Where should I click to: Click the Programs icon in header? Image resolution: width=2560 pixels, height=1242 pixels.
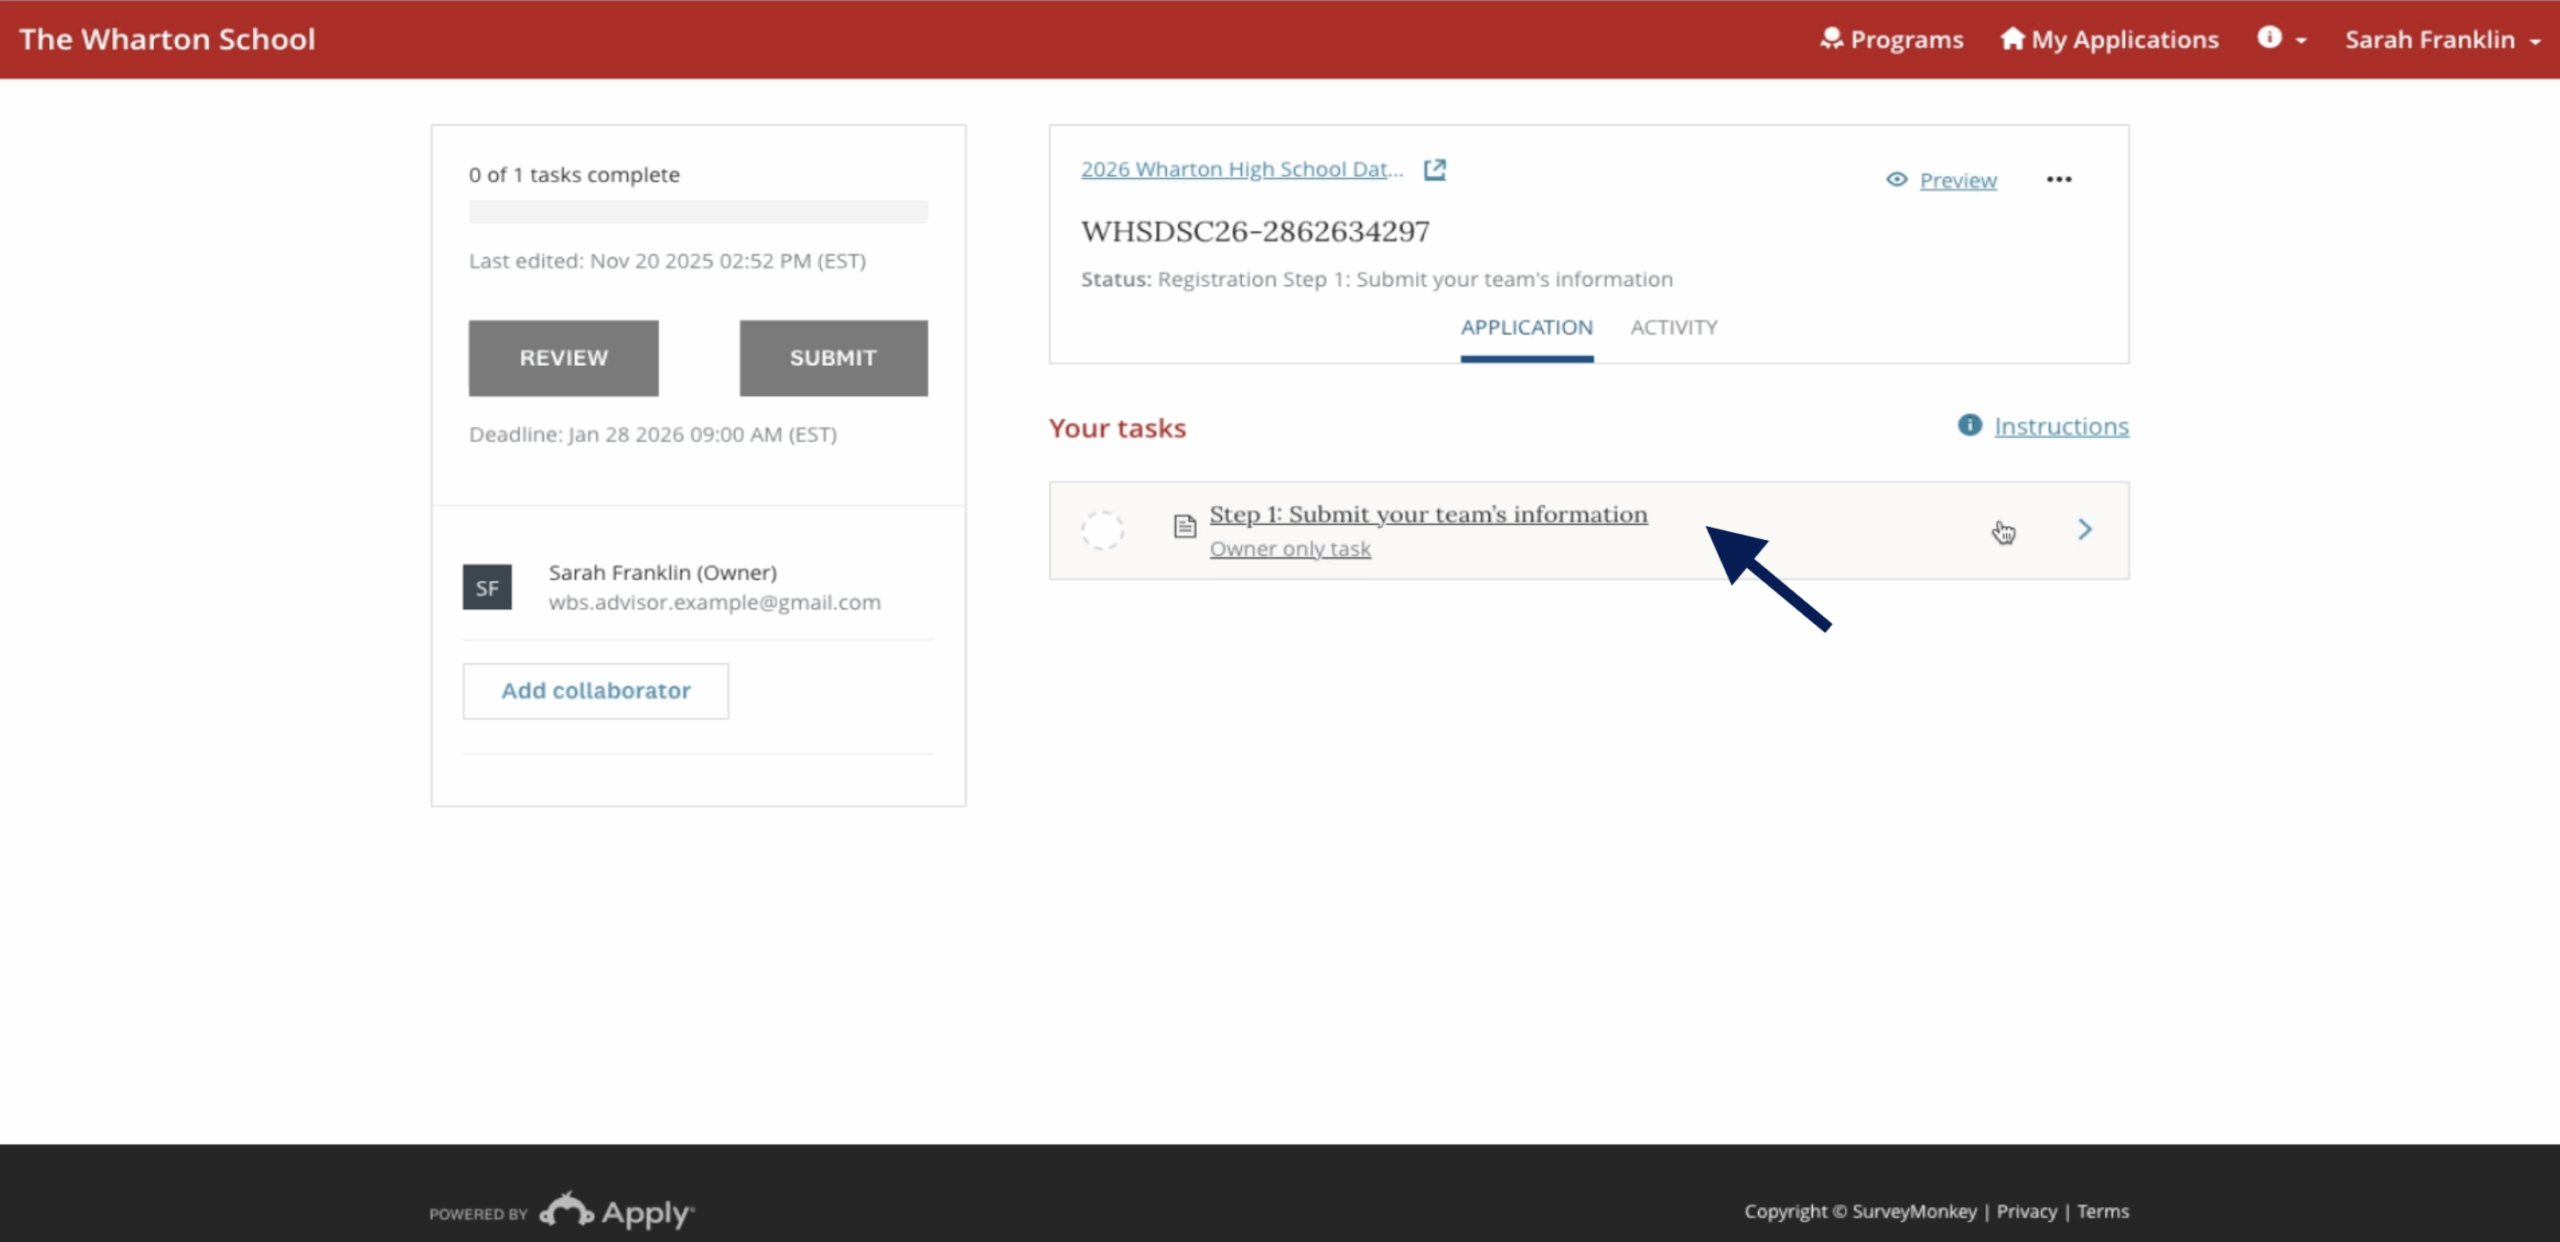(x=1831, y=39)
